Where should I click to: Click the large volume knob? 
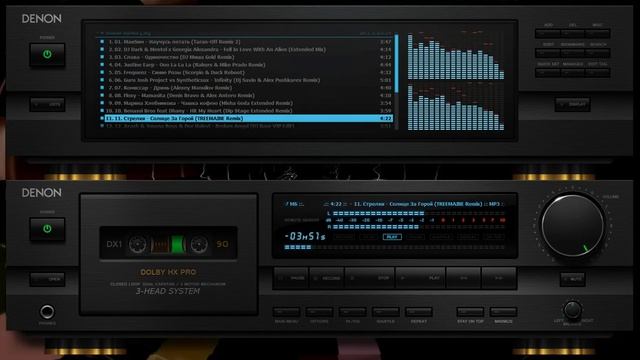click(573, 225)
